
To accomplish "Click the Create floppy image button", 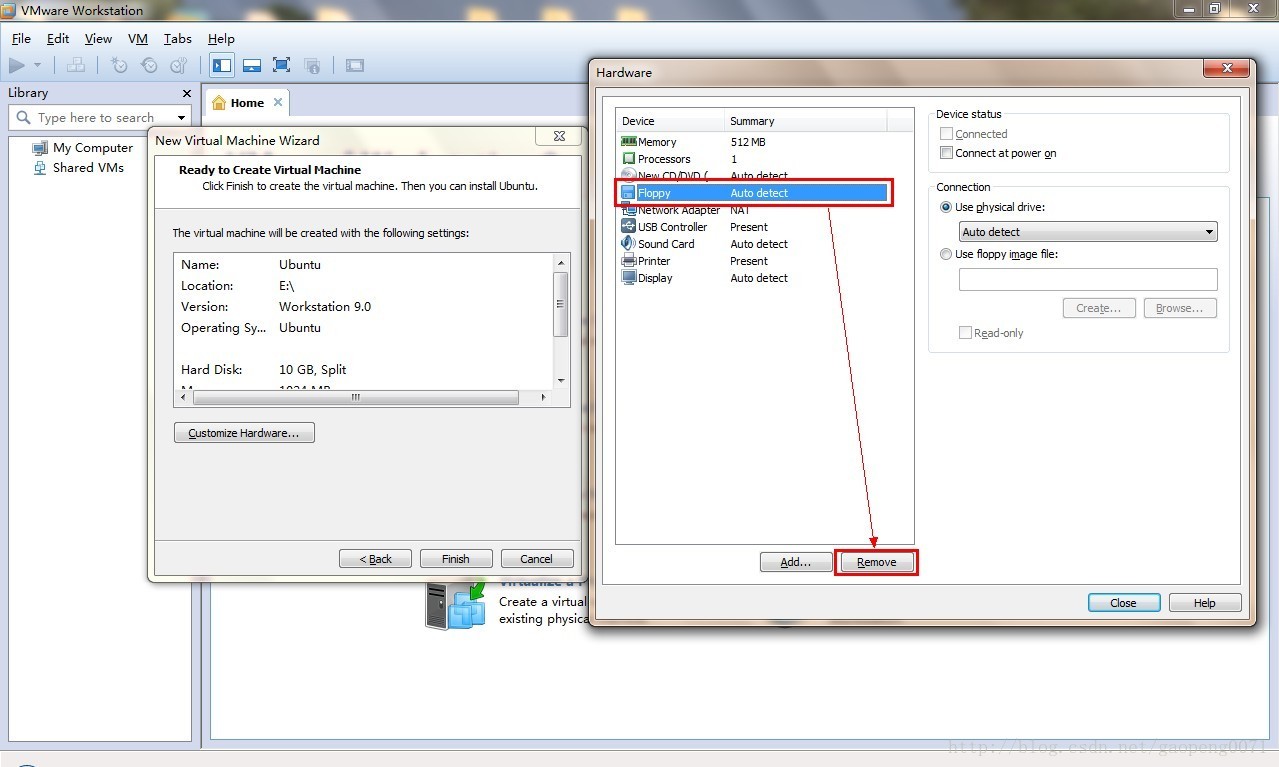I will (x=1099, y=308).
